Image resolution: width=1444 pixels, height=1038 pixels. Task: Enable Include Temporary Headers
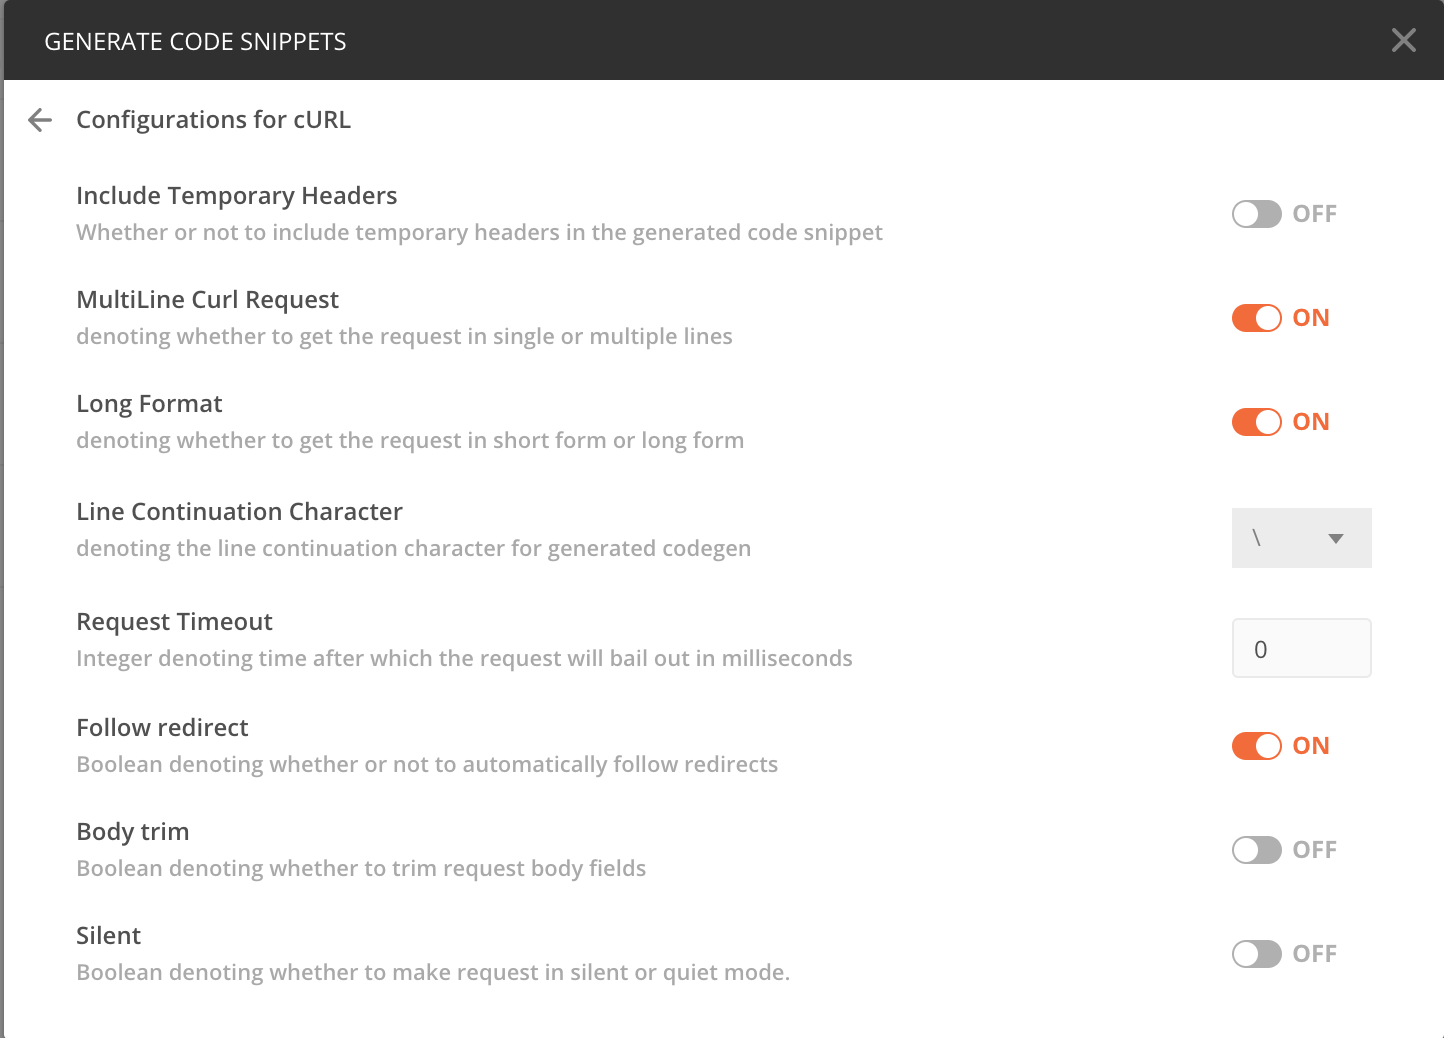pyautogui.click(x=1256, y=213)
